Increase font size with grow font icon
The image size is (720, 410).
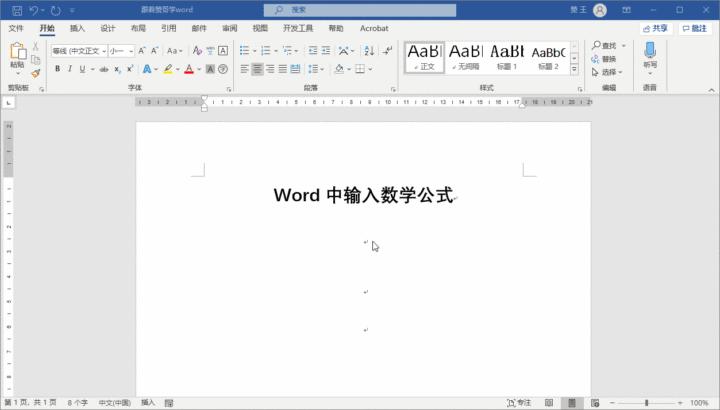[x=142, y=51]
